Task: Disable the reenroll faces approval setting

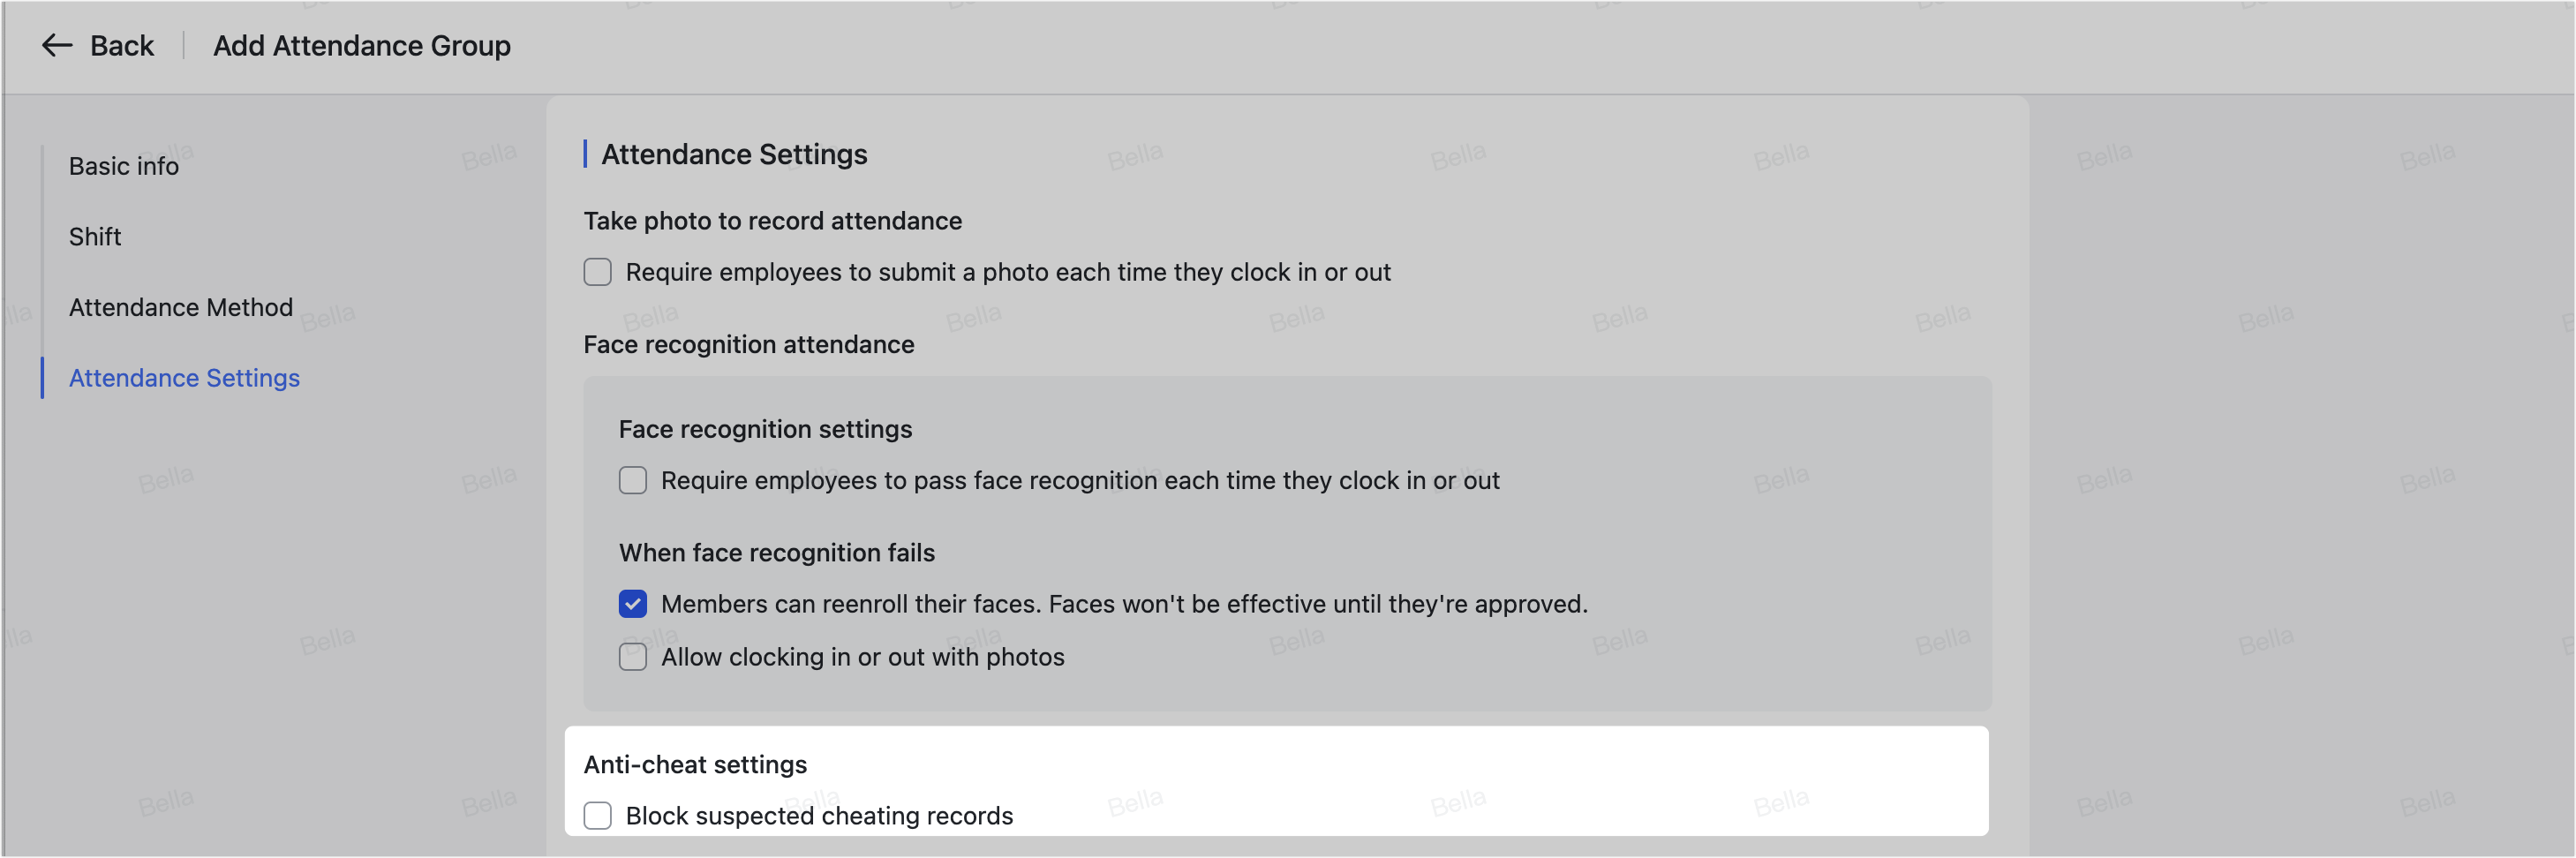Action: point(633,604)
